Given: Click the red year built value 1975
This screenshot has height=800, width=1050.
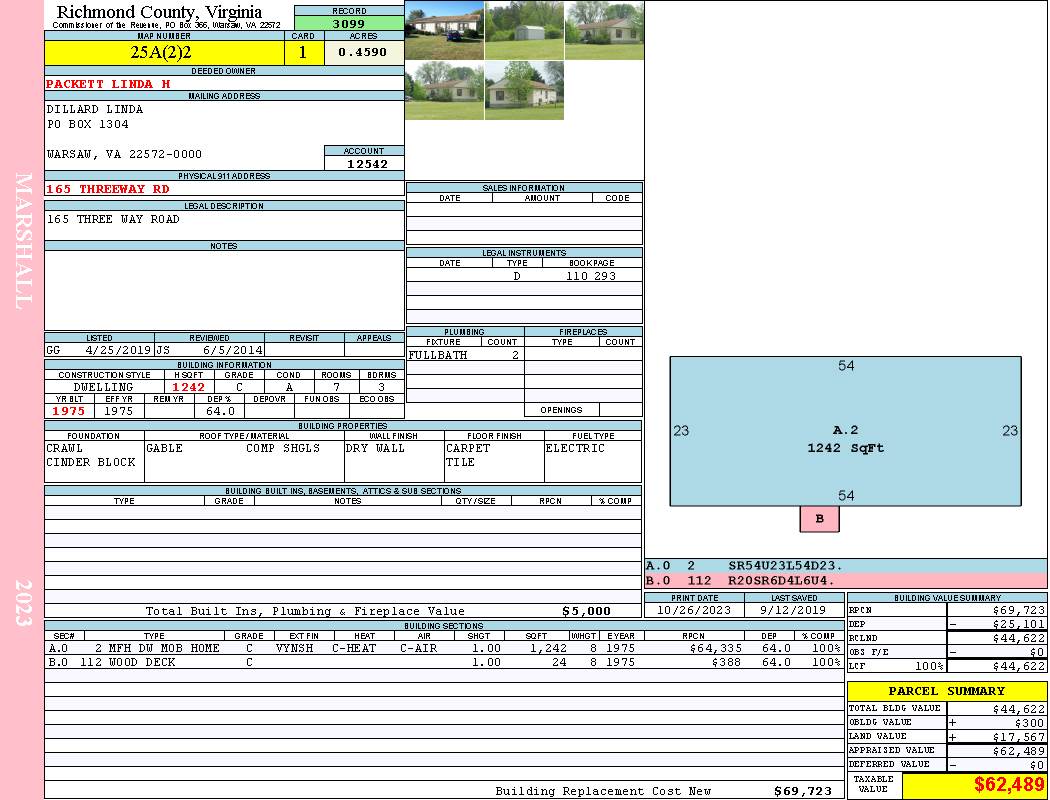Looking at the screenshot, I should coord(68,411).
